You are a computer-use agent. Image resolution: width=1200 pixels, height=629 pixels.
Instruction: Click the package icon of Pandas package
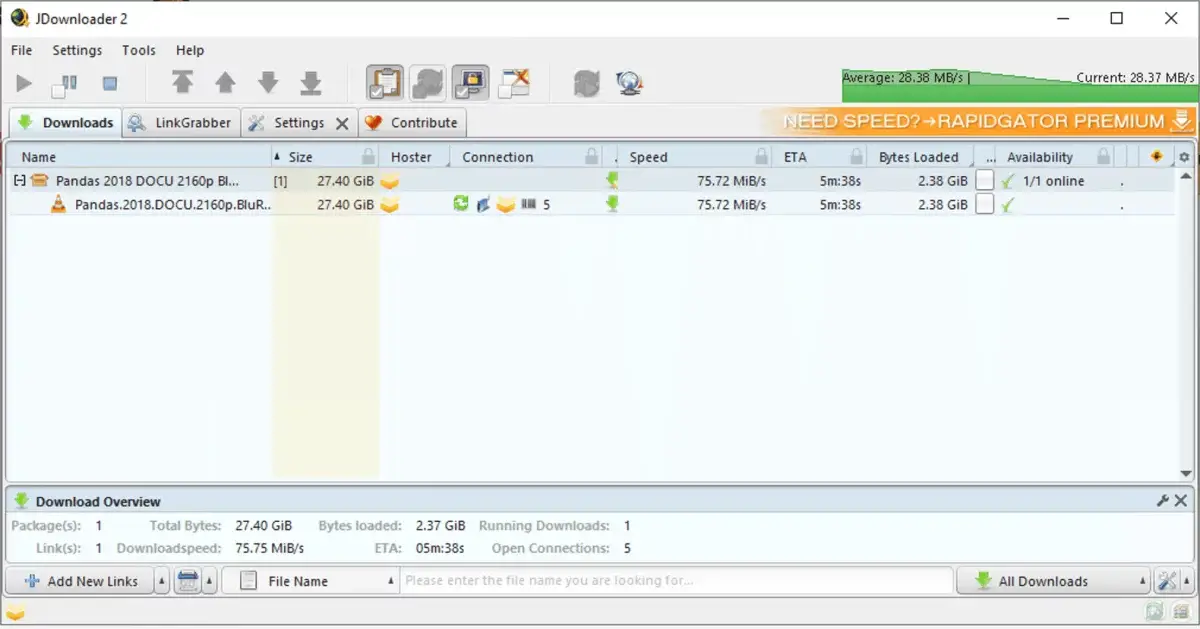click(x=40, y=181)
